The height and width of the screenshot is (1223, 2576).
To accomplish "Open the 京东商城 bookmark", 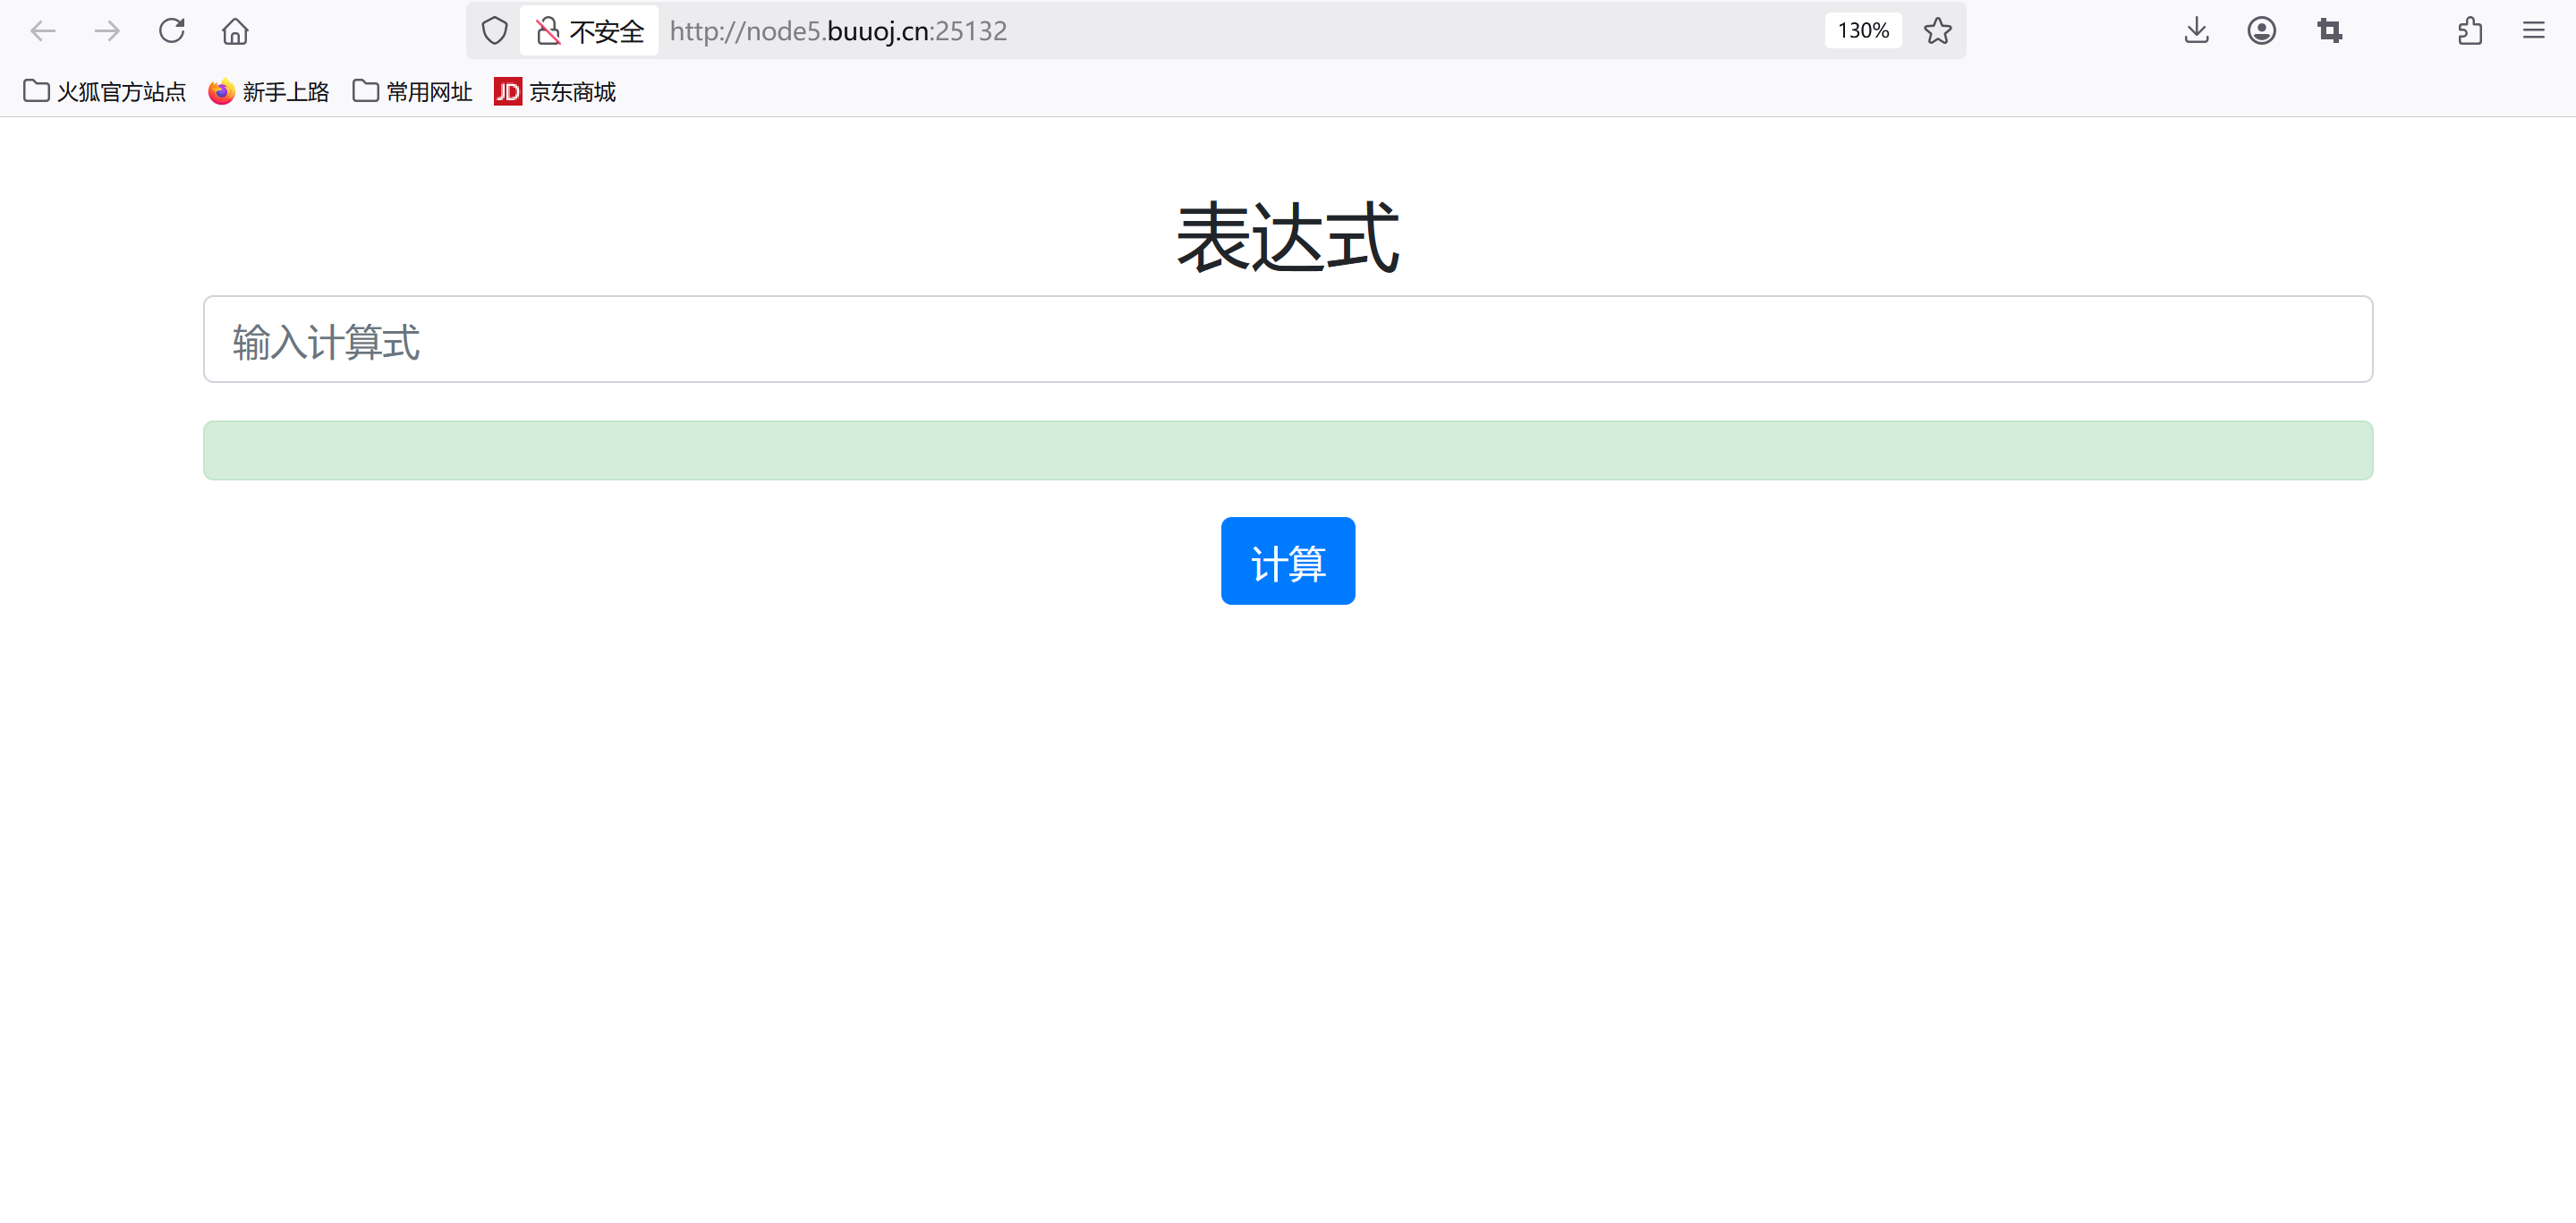I will point(555,92).
